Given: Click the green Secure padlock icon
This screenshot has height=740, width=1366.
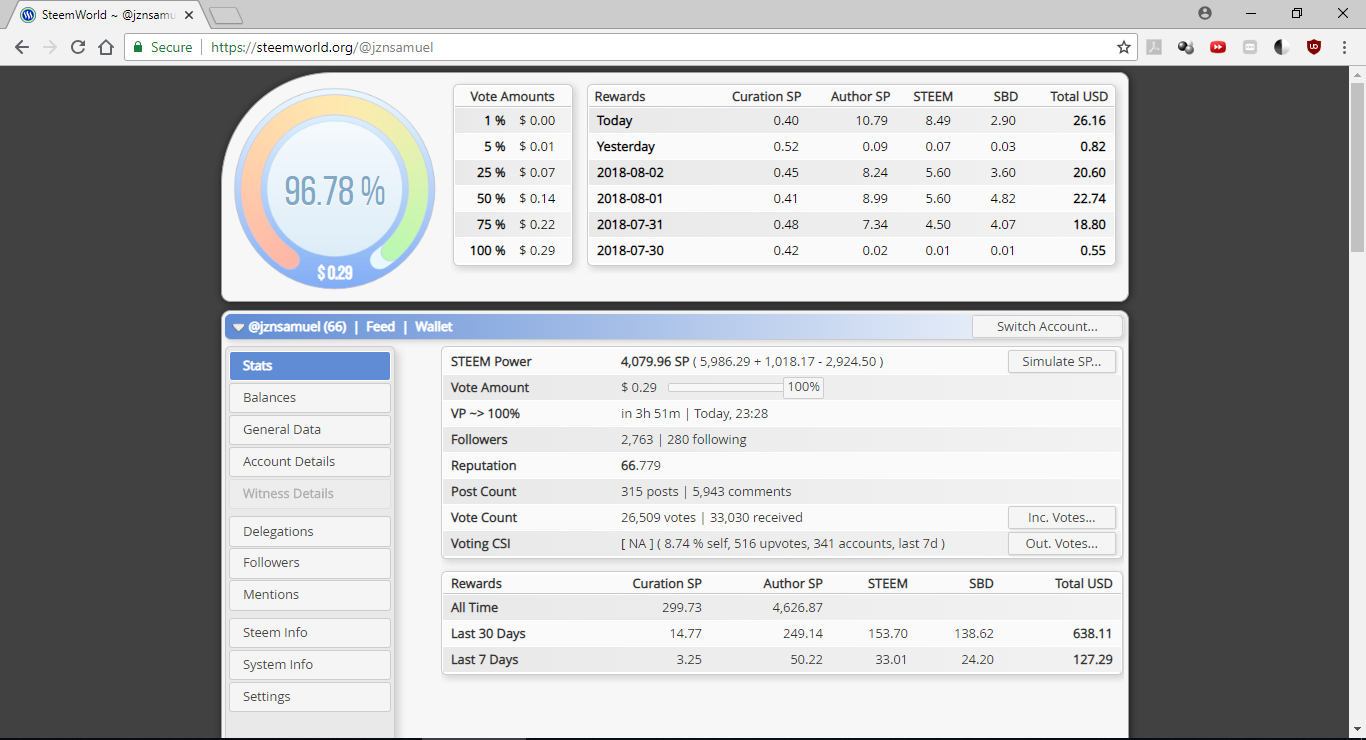Looking at the screenshot, I should pyautogui.click(x=138, y=47).
